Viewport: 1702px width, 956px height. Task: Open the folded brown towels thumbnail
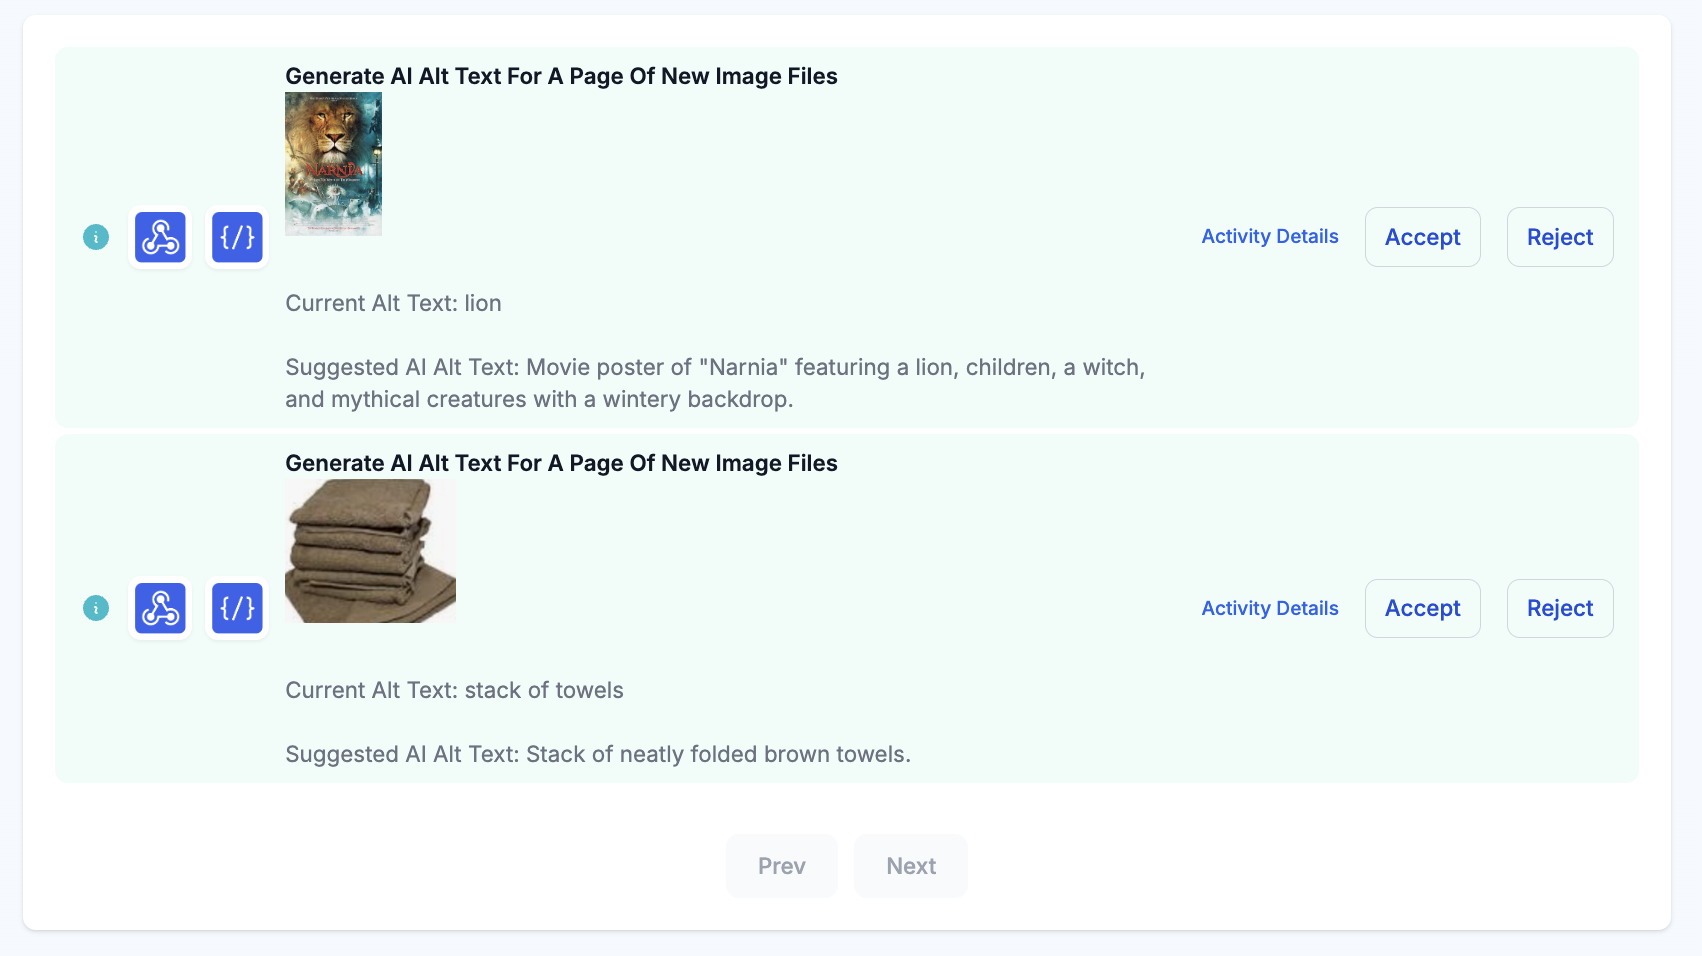pyautogui.click(x=370, y=551)
